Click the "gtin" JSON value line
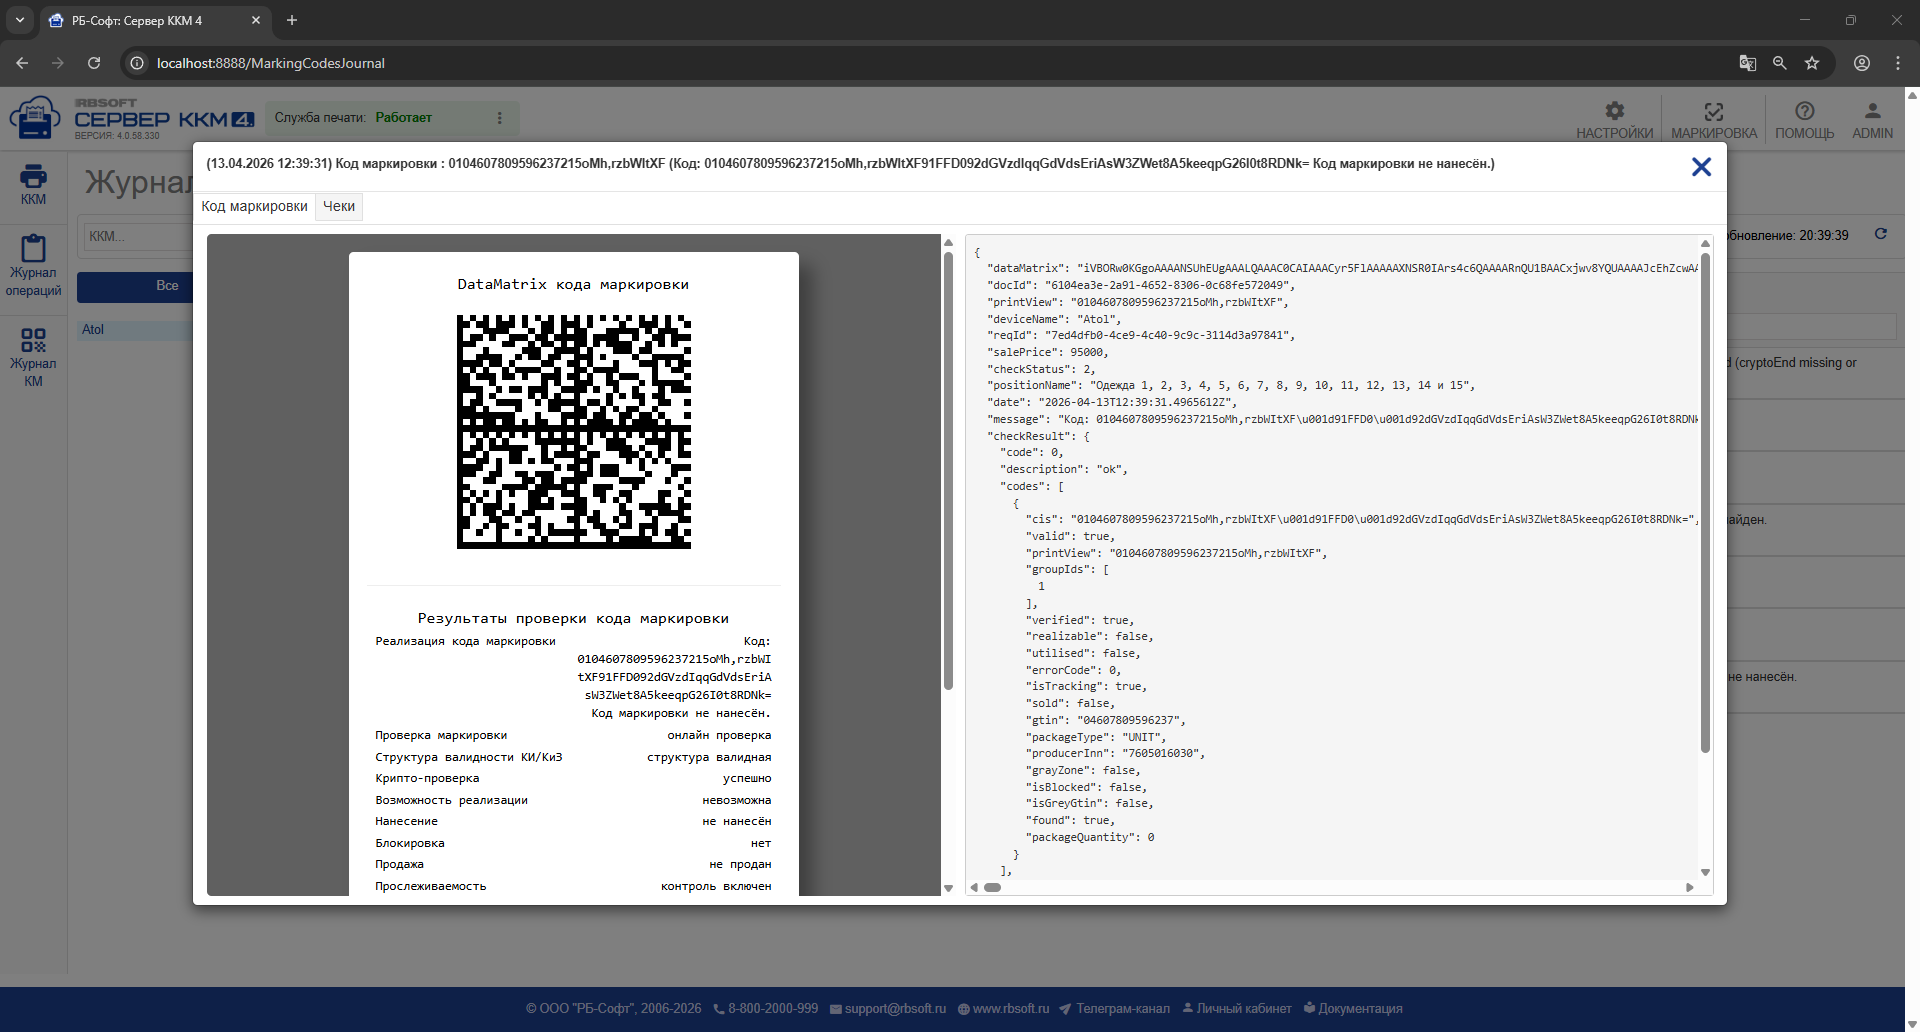The height and width of the screenshot is (1032, 1920). coord(1106,720)
